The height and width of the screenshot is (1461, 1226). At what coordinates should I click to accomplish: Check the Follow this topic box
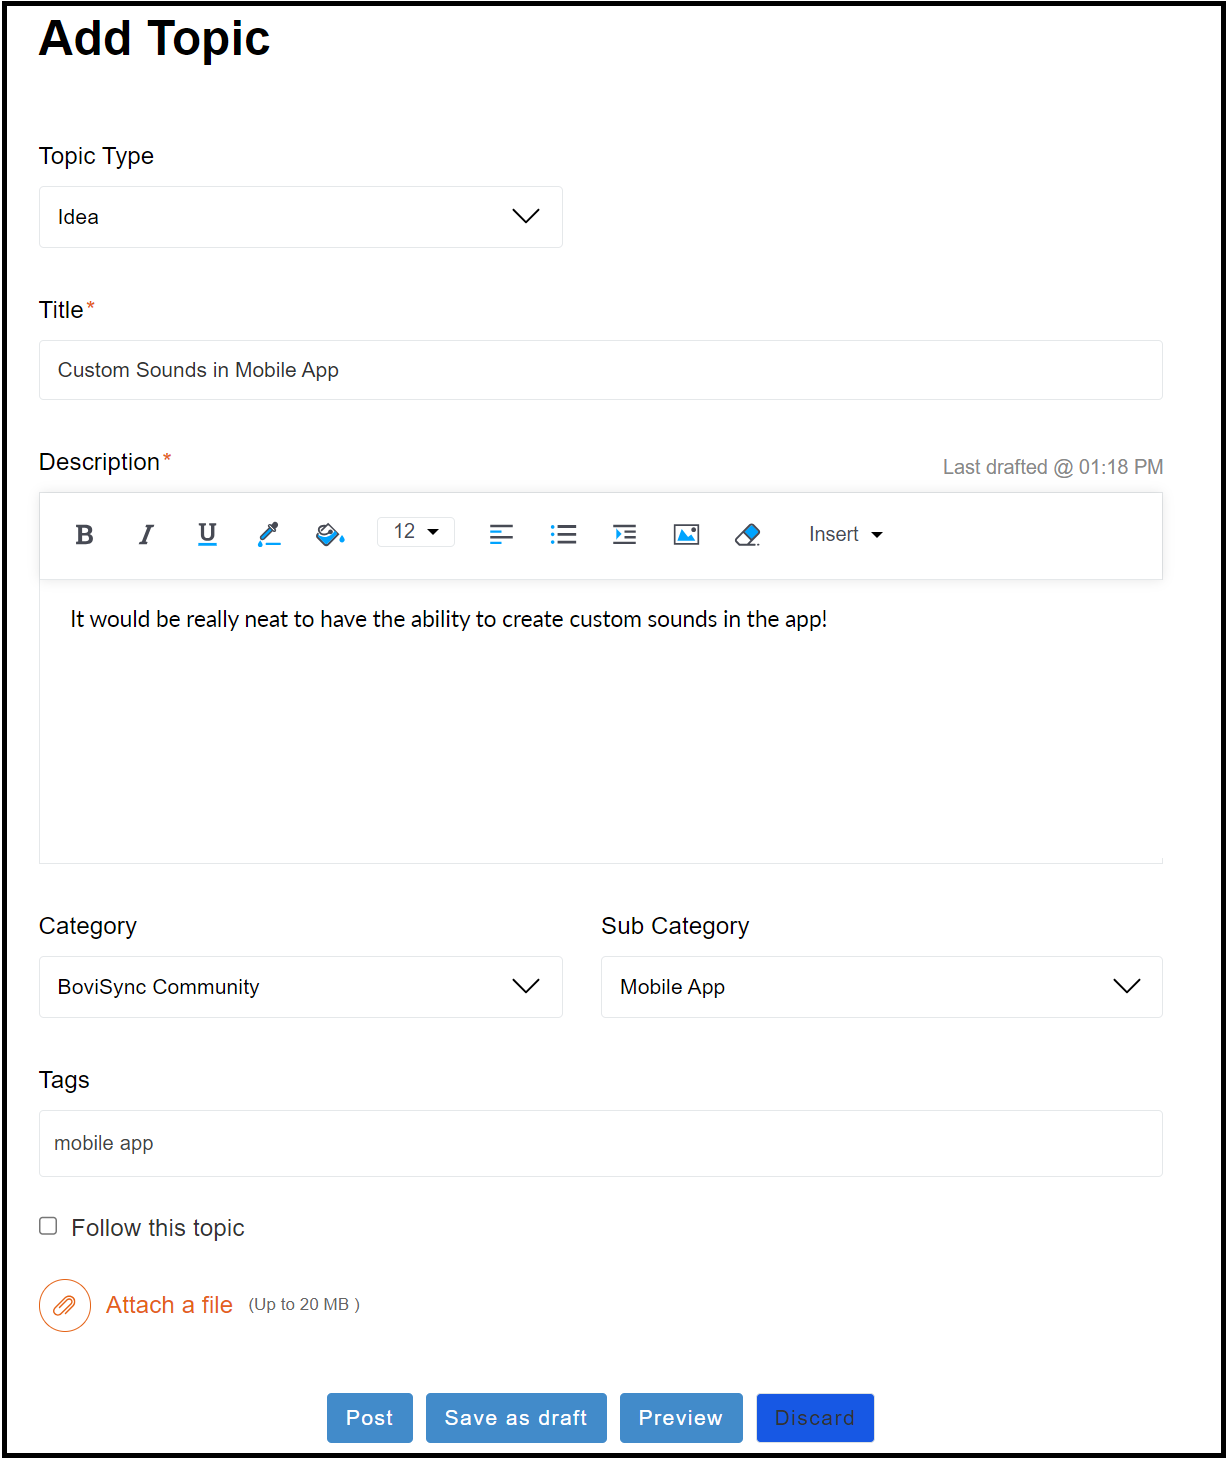tap(48, 1226)
